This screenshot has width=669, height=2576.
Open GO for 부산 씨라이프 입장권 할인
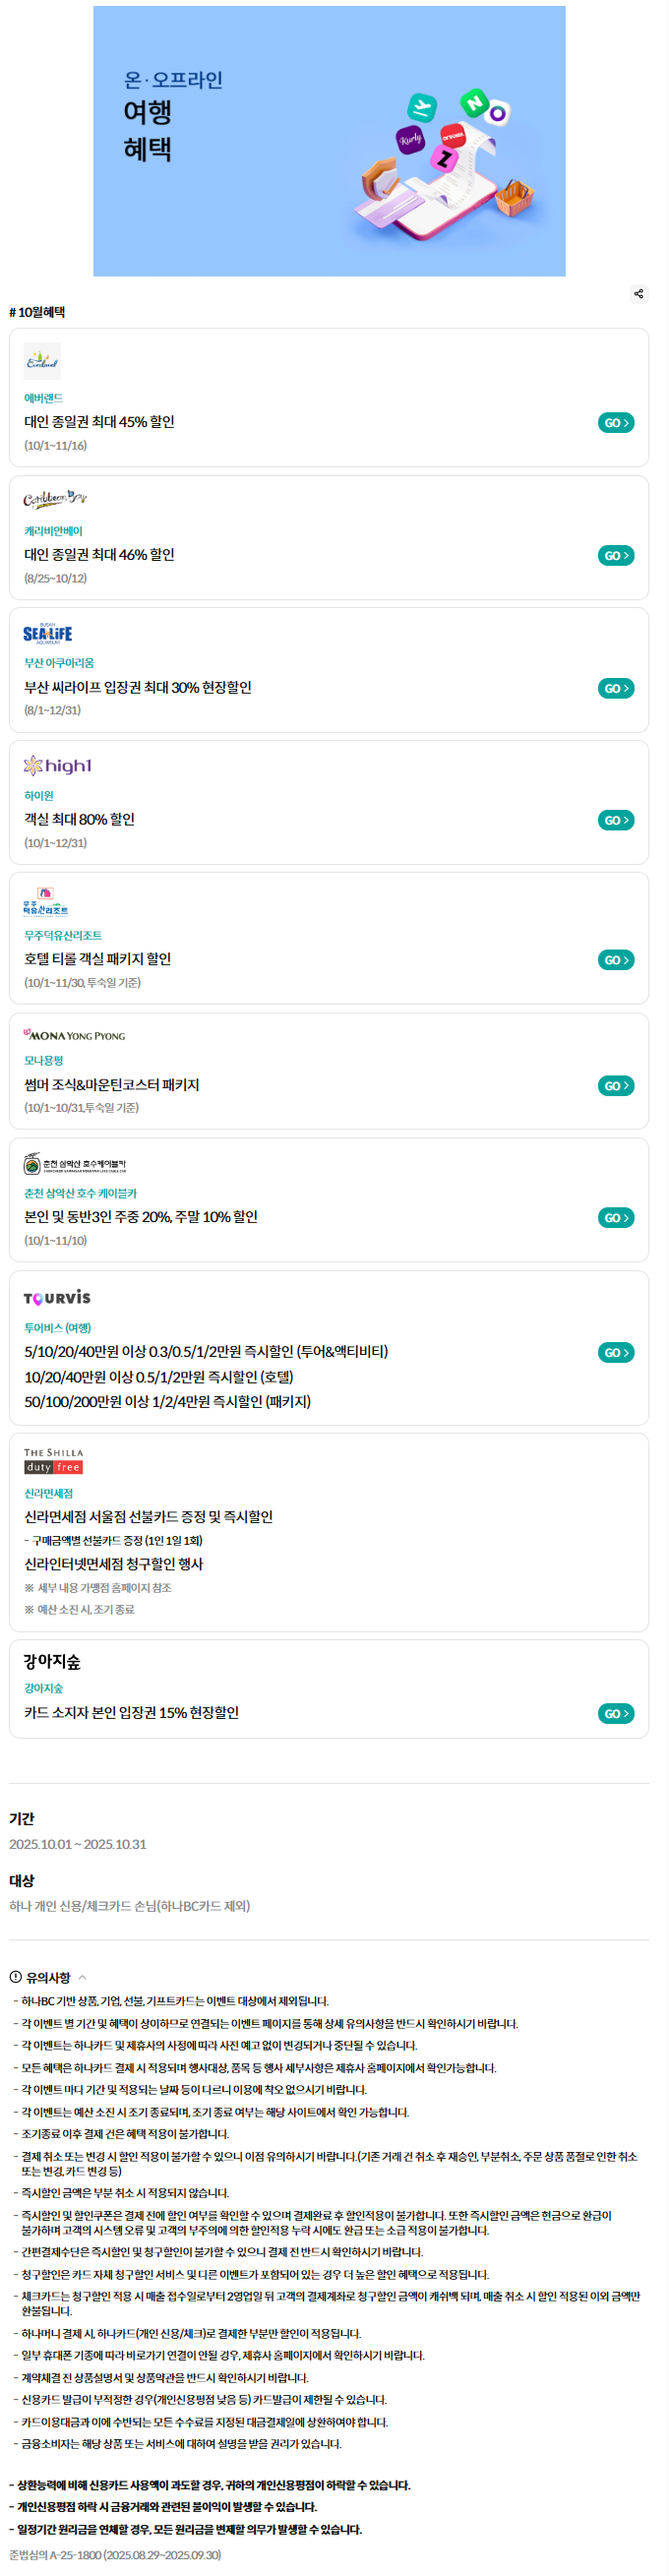(616, 688)
